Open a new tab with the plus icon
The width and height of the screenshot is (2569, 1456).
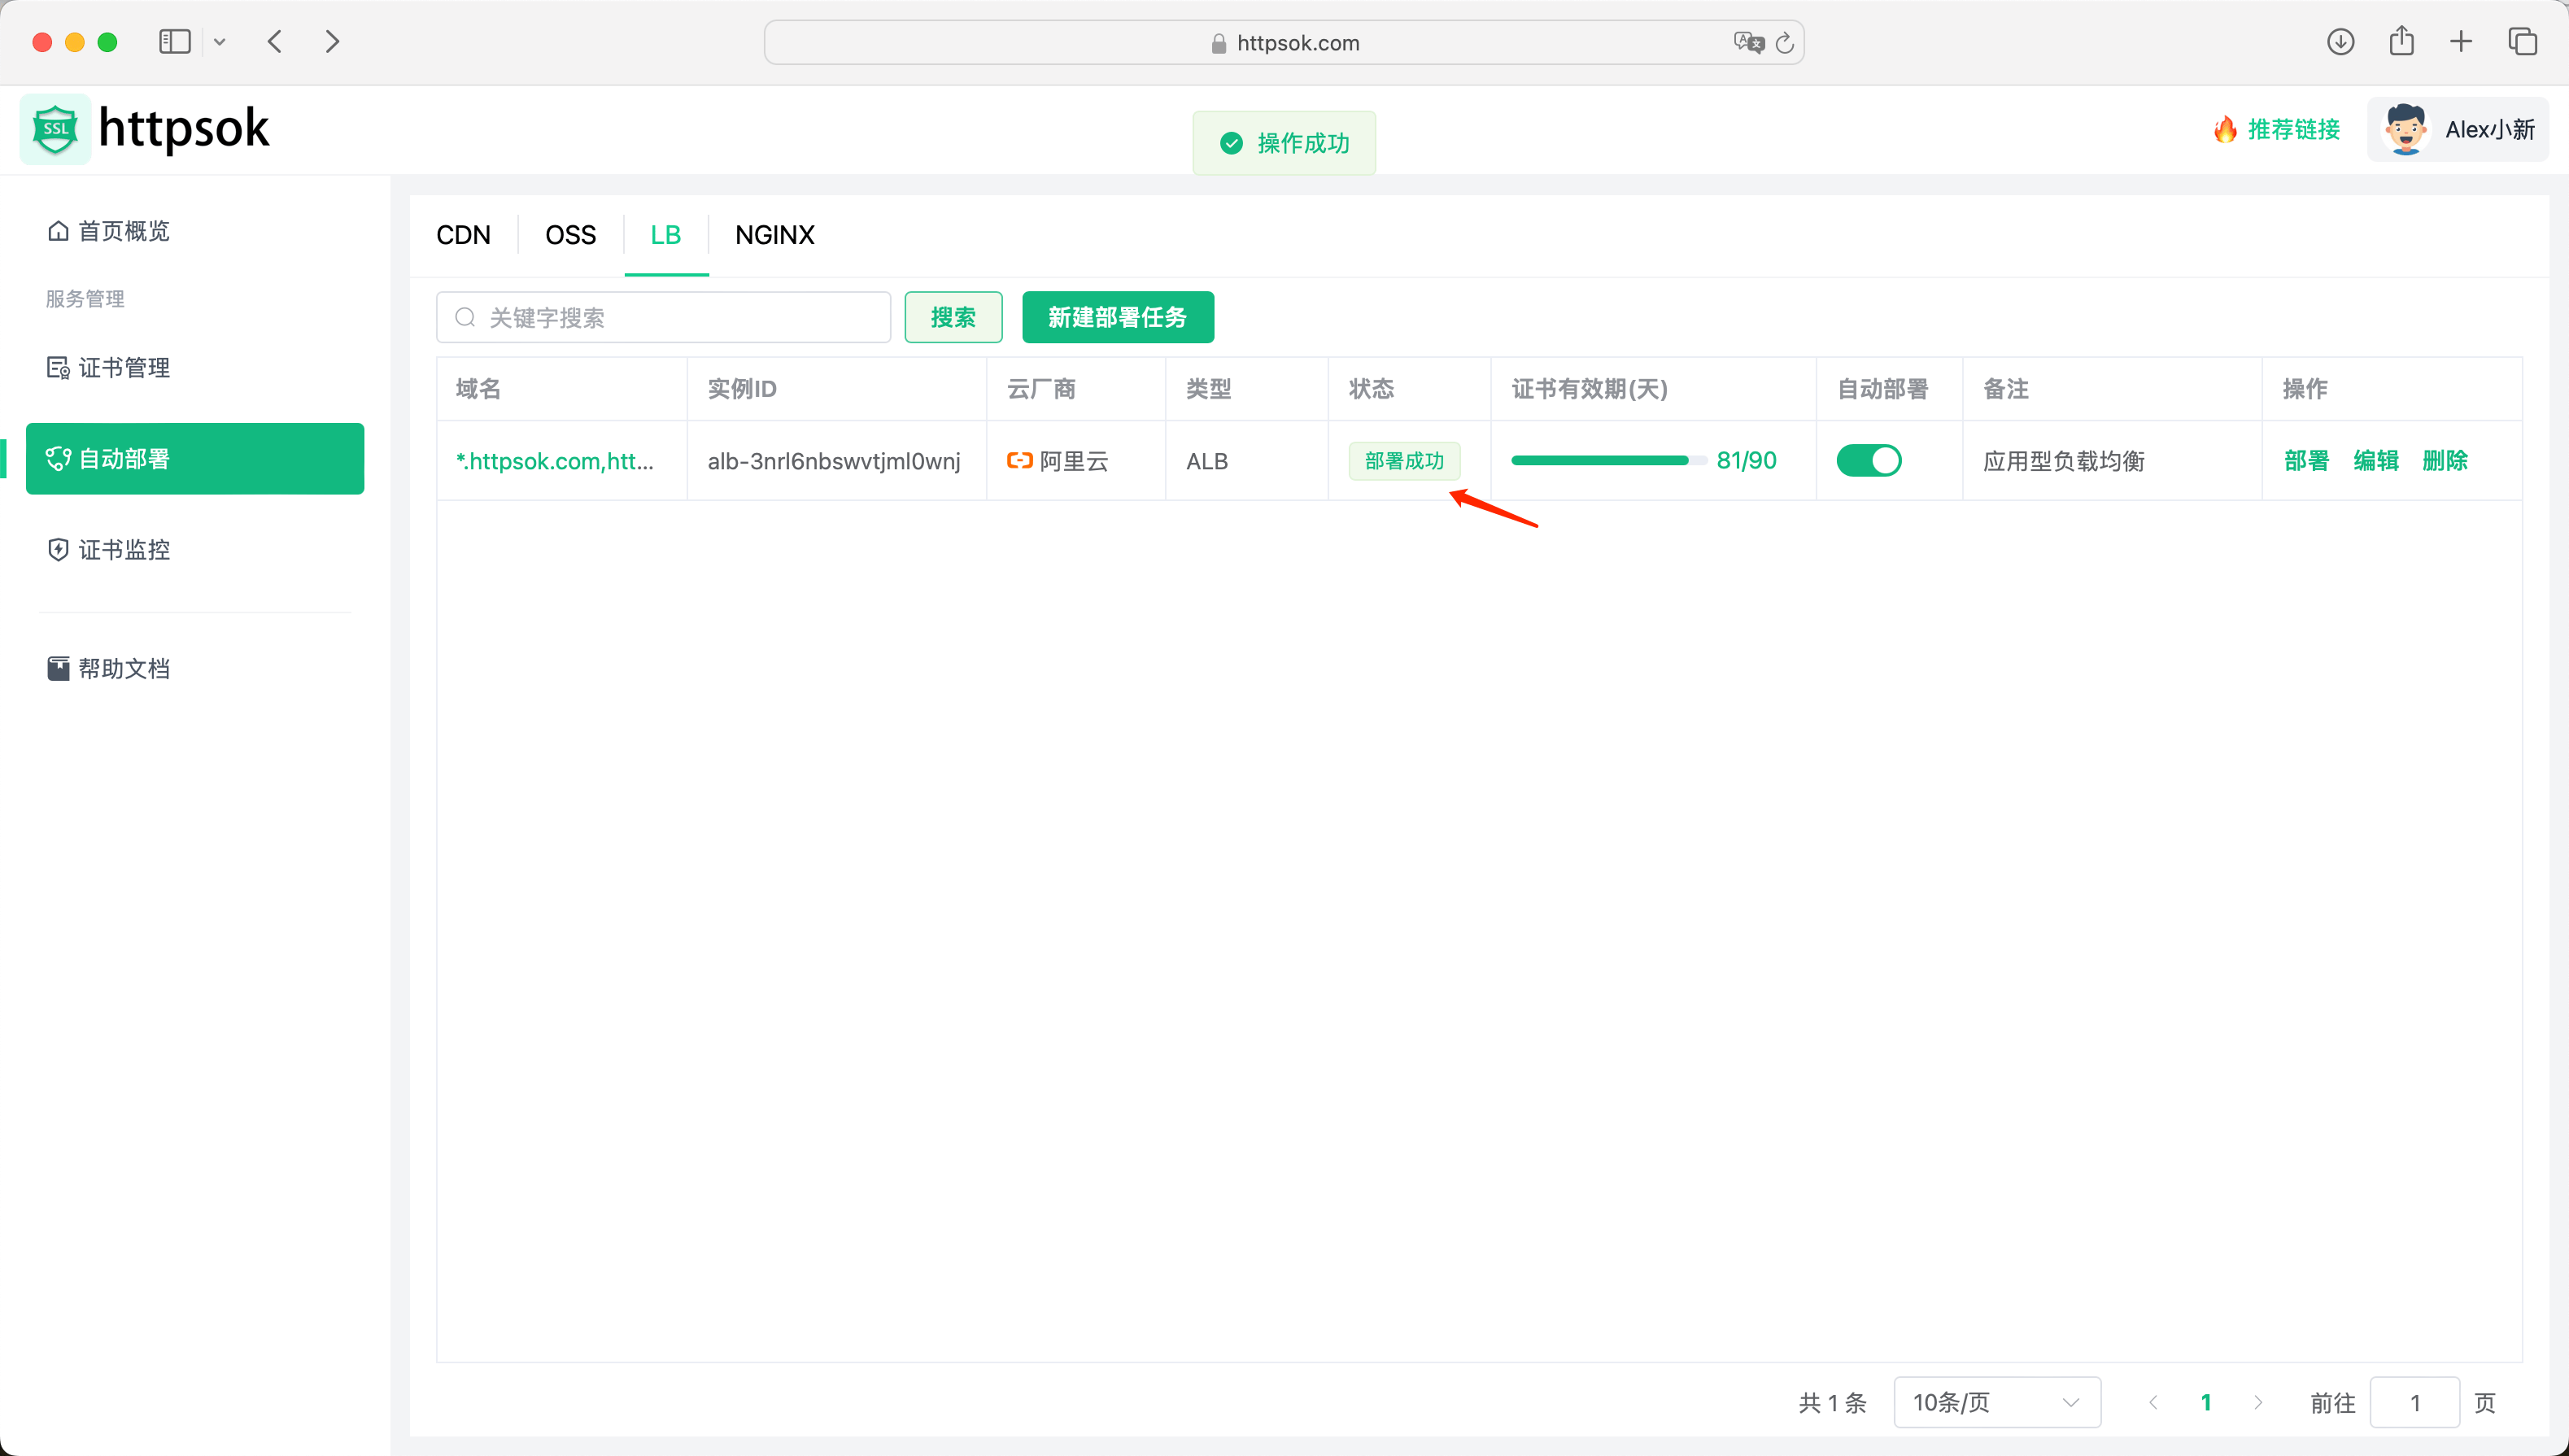click(2461, 42)
